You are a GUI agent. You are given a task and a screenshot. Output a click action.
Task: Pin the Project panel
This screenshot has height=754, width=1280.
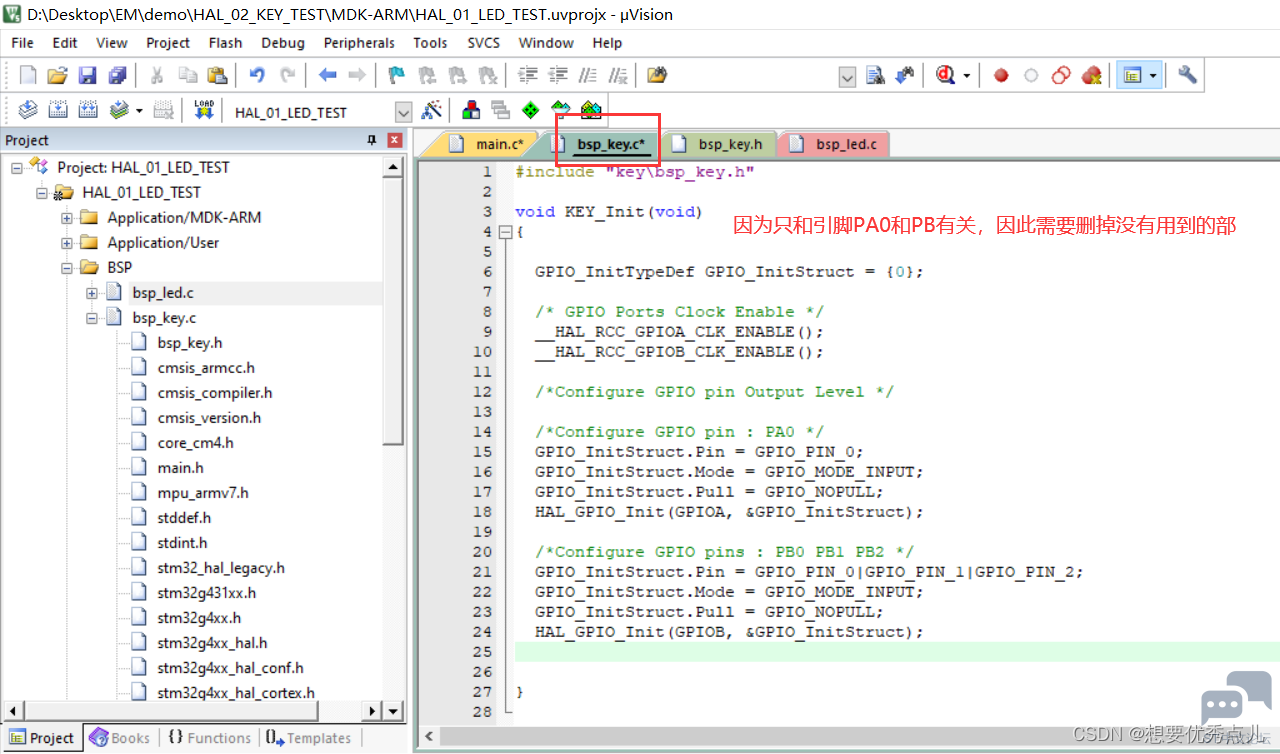coord(373,140)
